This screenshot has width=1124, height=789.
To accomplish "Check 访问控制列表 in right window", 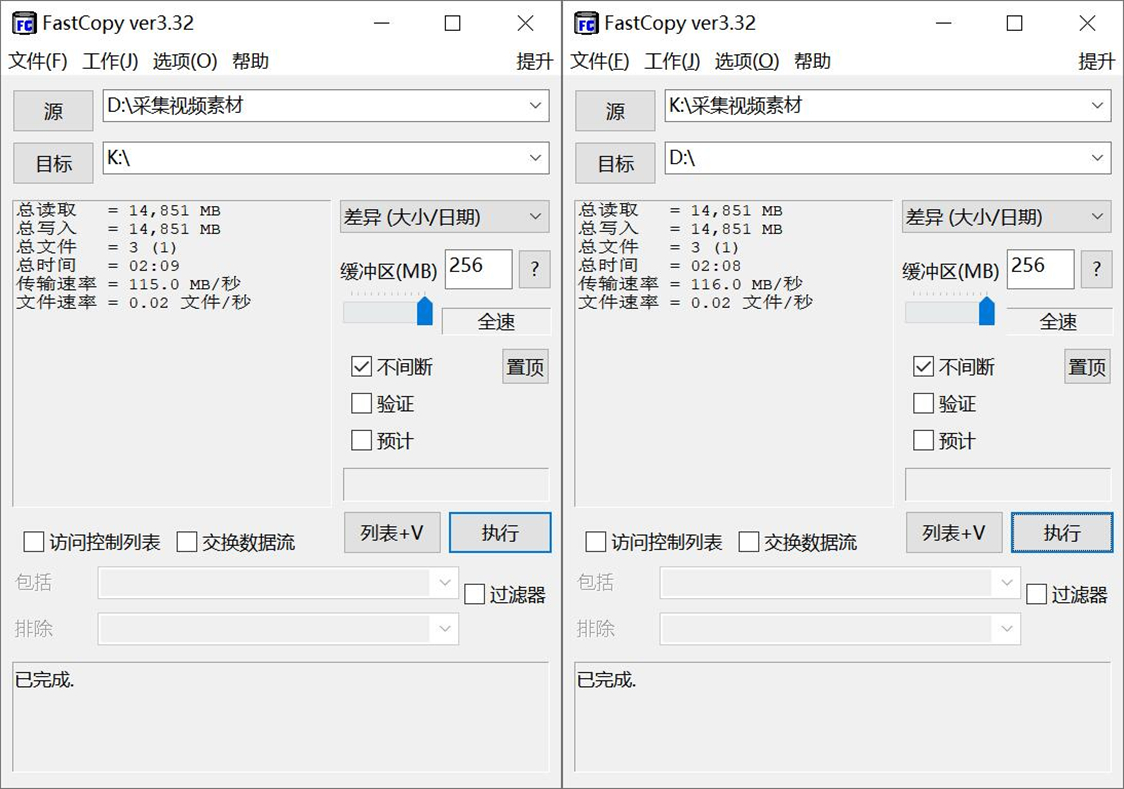I will point(596,542).
